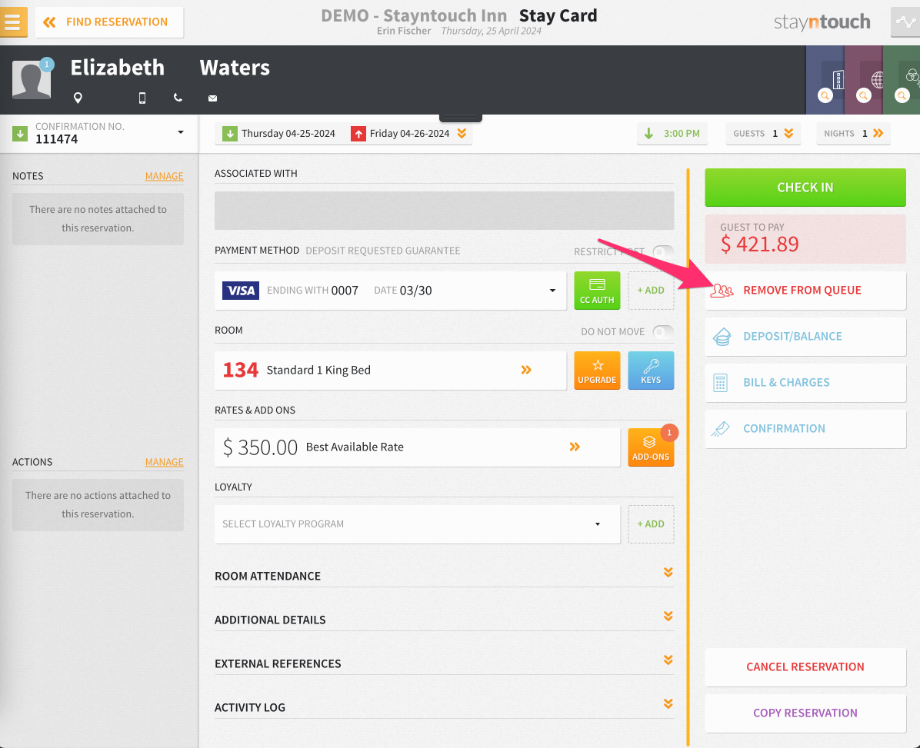Click the Associated With gray field
The image size is (920, 748).
[444, 211]
